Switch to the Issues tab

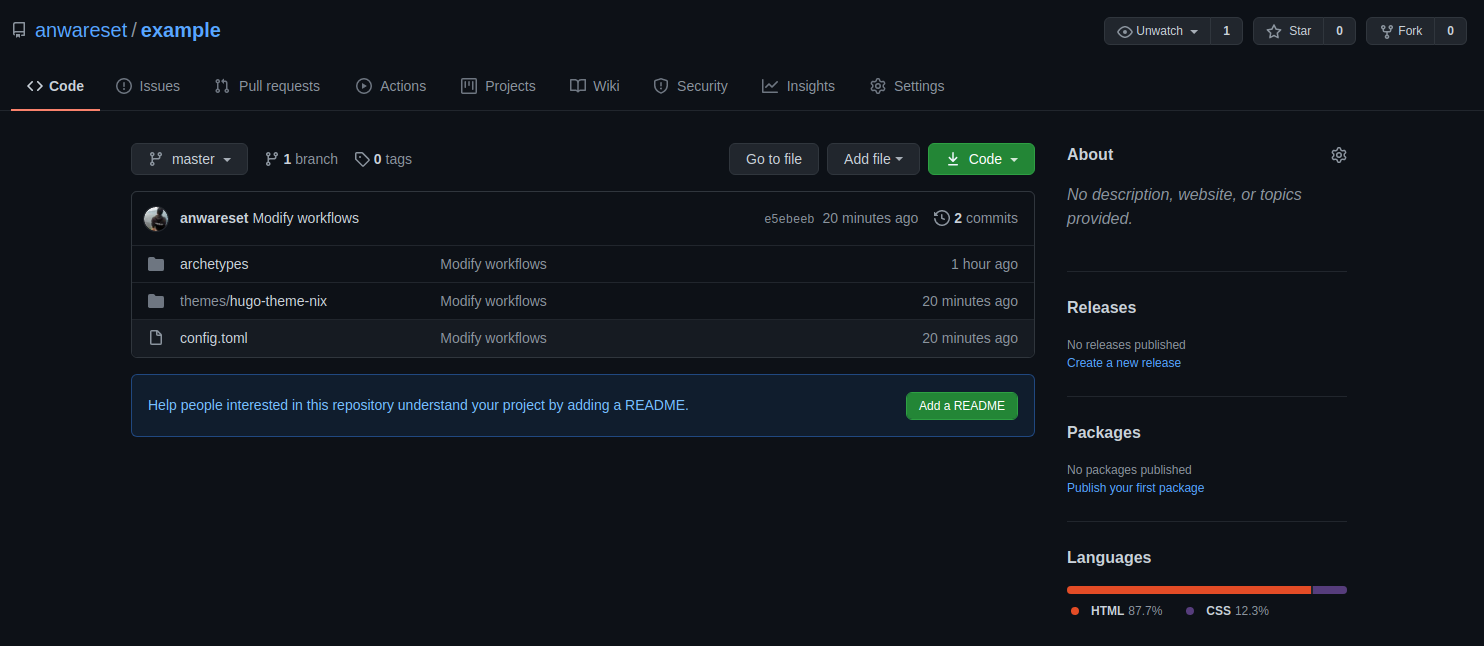tap(148, 86)
